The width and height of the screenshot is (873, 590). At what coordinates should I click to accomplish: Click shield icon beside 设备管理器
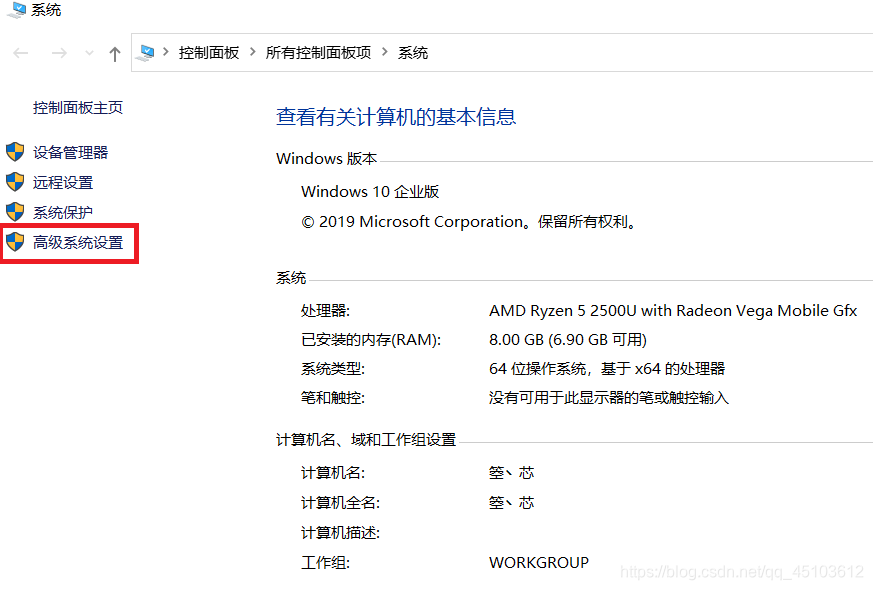pos(15,151)
